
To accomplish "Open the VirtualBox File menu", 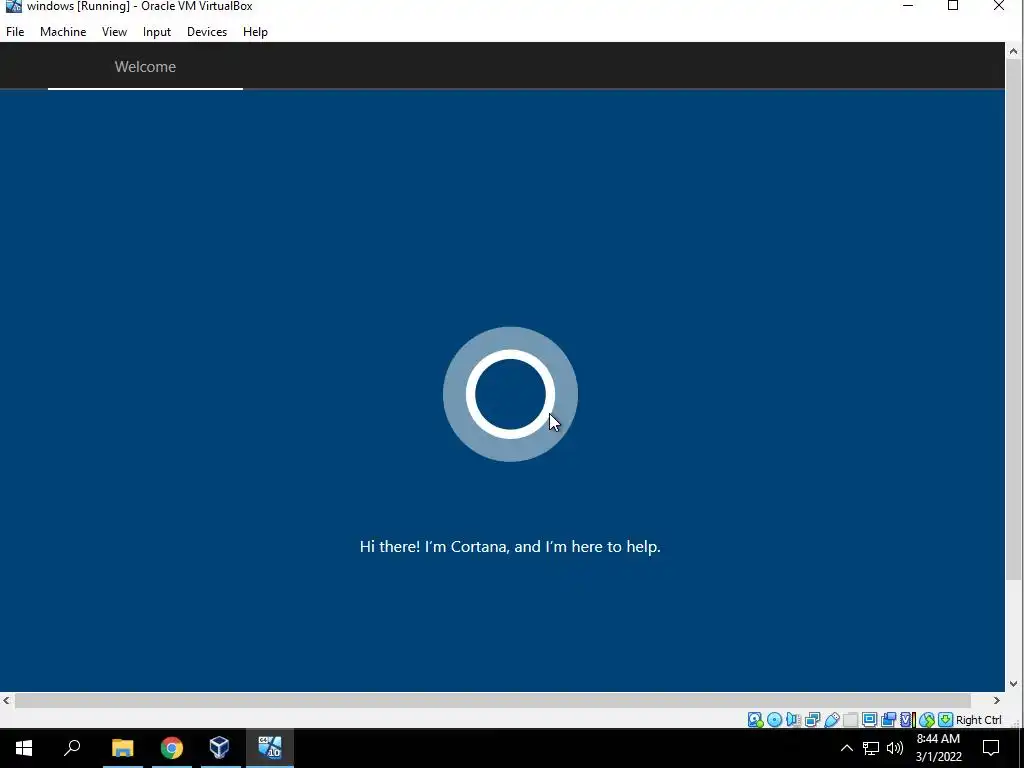I will click(x=15, y=32).
